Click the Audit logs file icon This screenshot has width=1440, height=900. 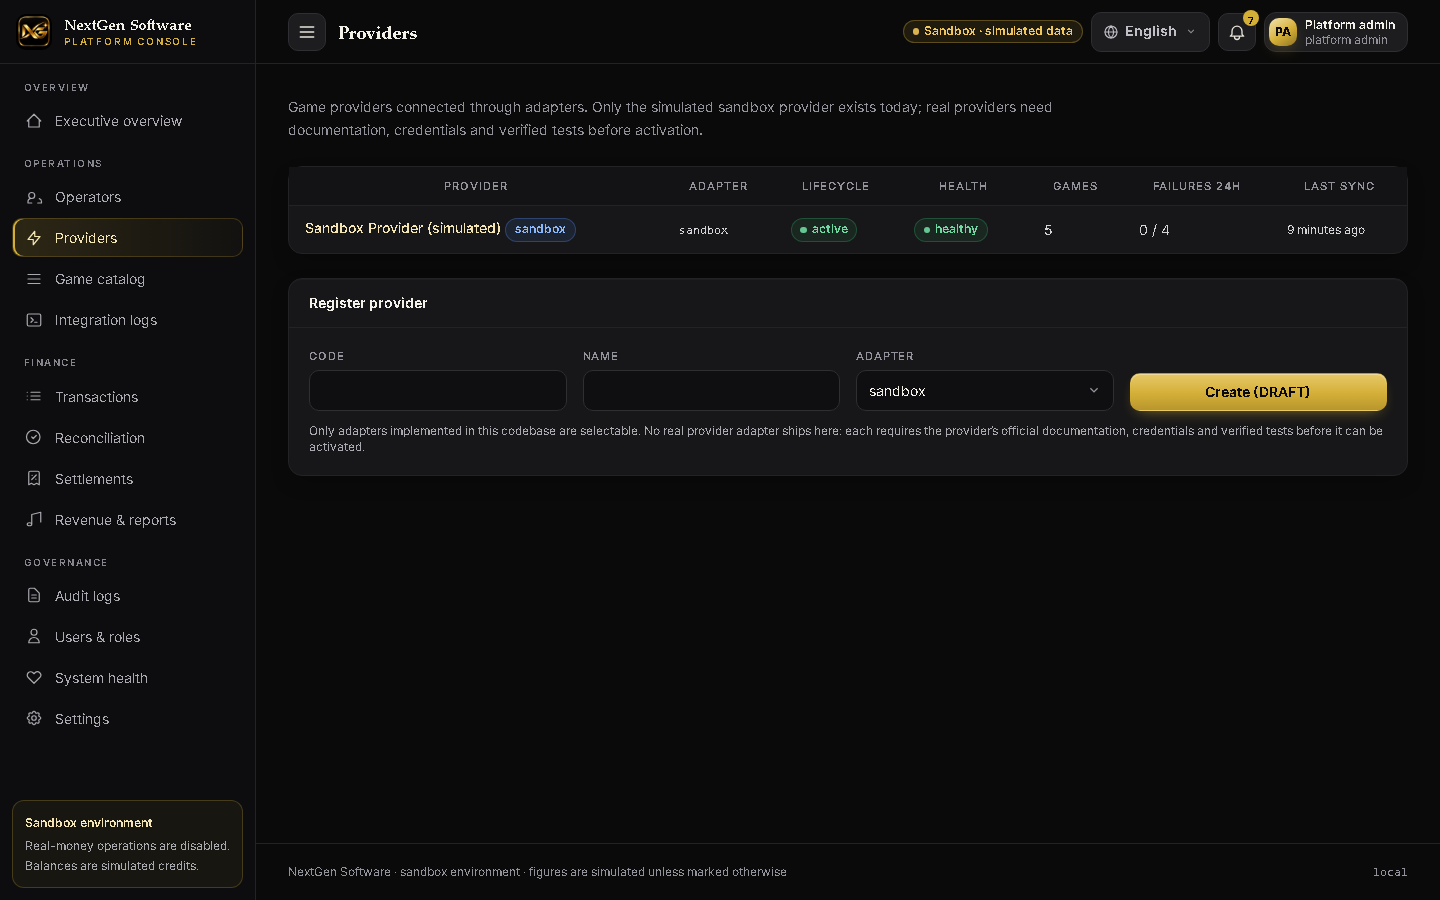[x=34, y=596]
